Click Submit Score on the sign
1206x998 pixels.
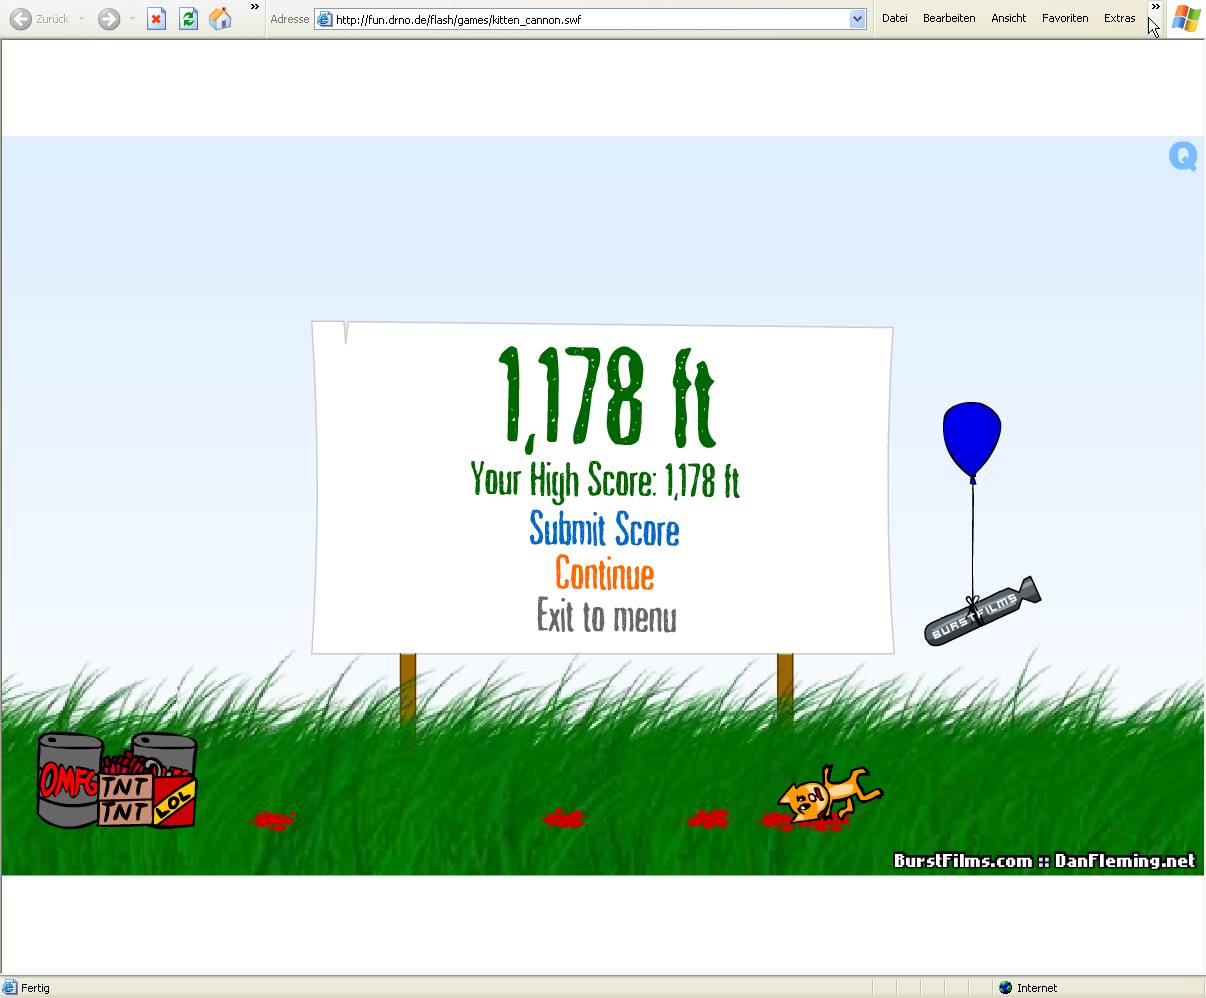[604, 529]
